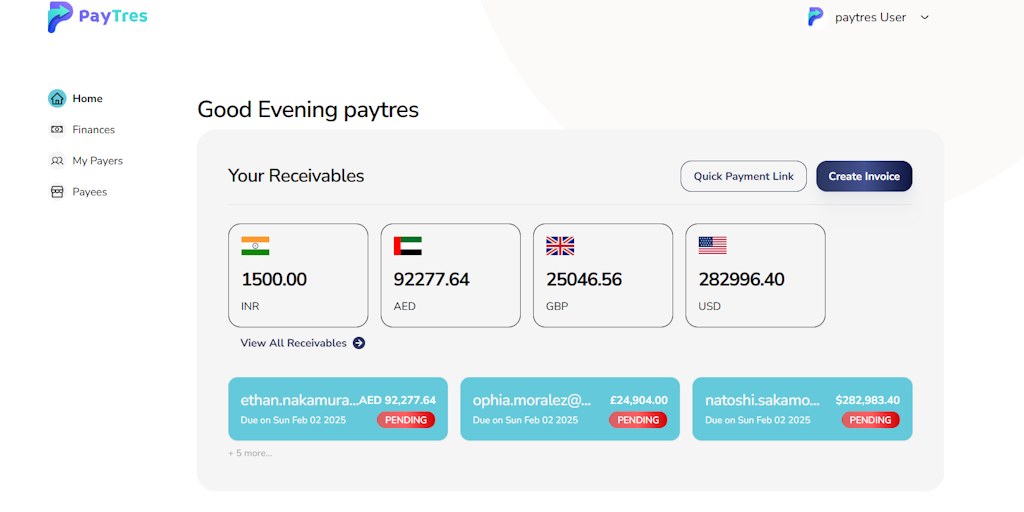Click the UAE flag icon
Image resolution: width=1024 pixels, height=512 pixels.
tap(408, 246)
